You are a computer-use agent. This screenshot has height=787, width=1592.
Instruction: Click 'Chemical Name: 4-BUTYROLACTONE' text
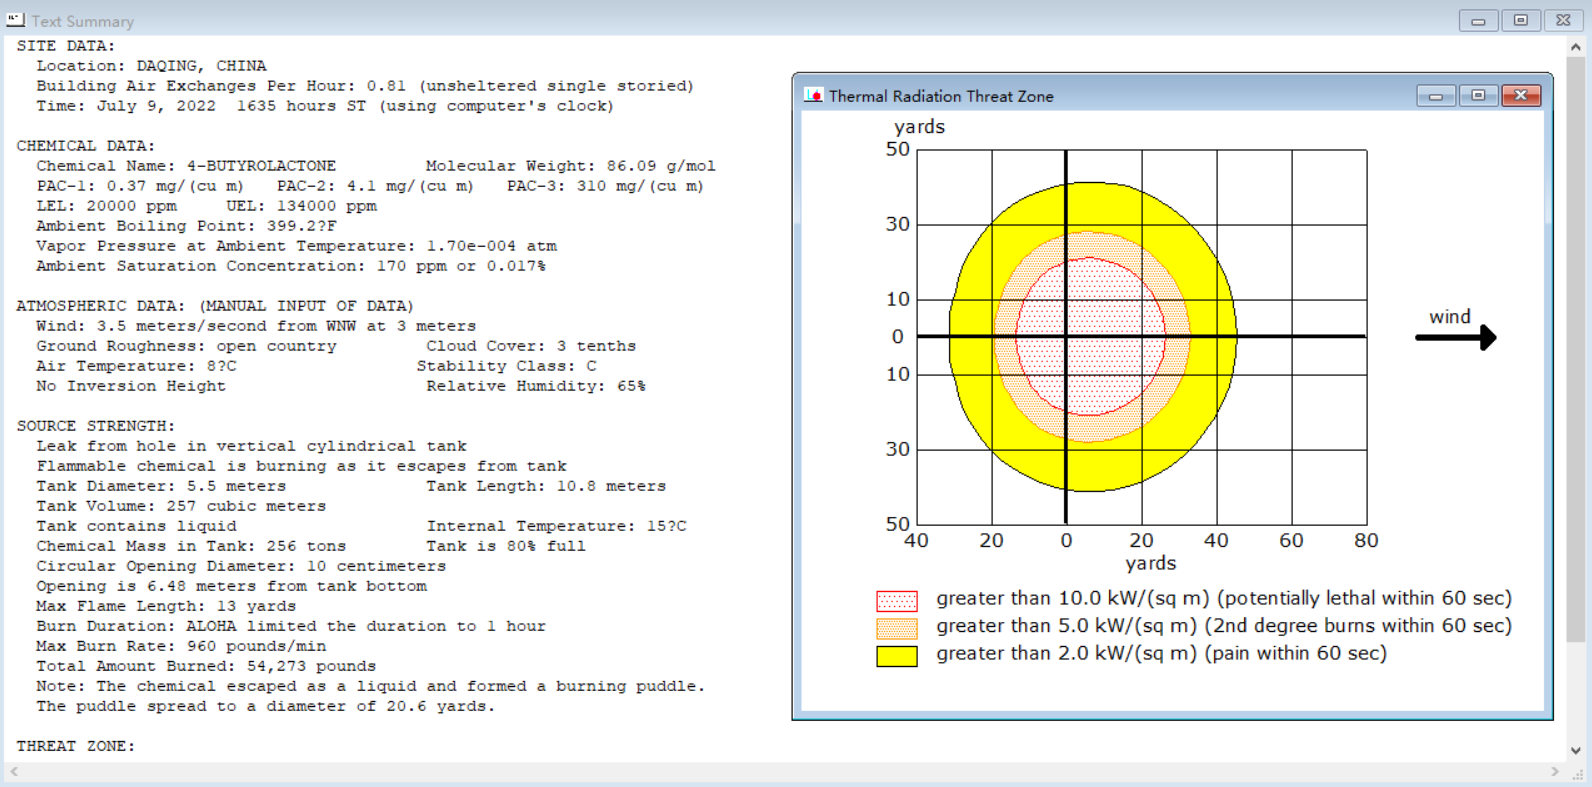[x=186, y=166]
